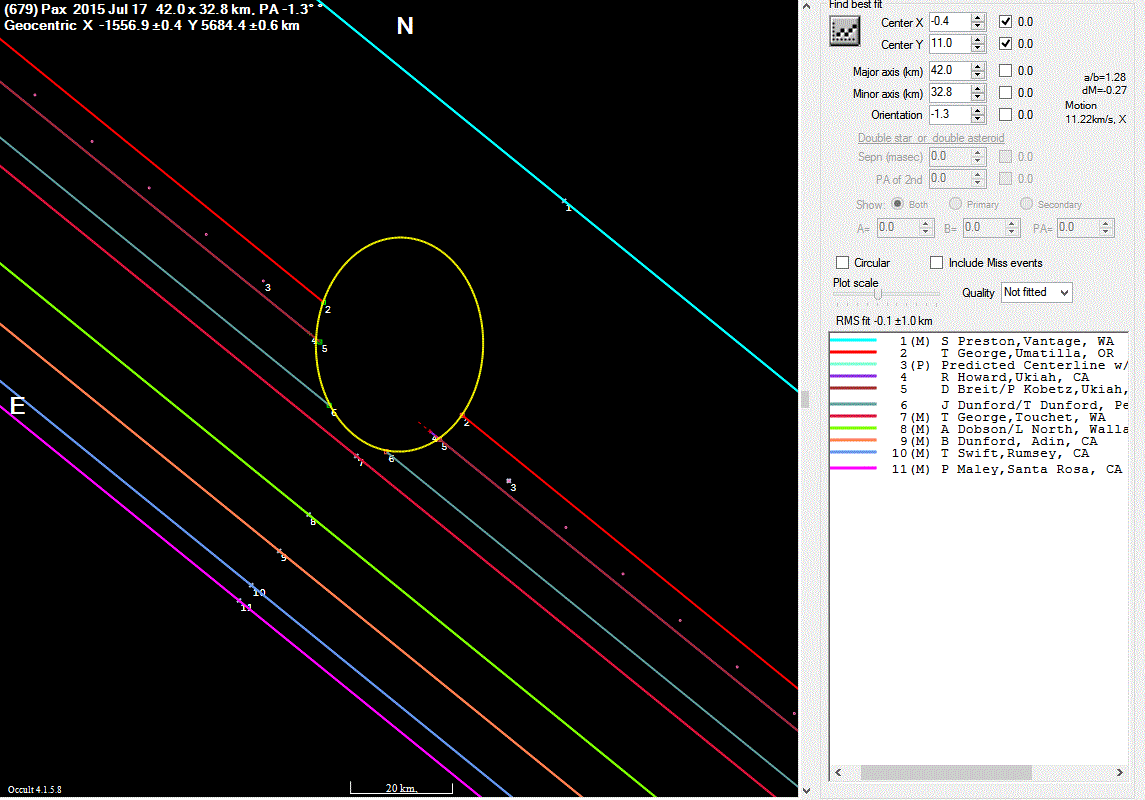Increase Center X value with up arrow
This screenshot has width=1145, height=800.
978,18
